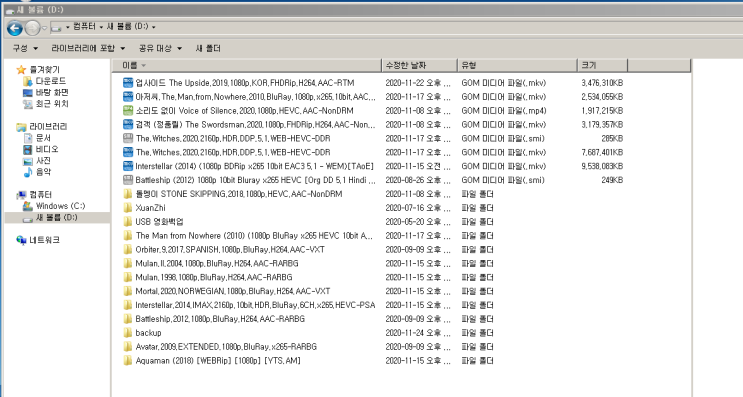Viewport: 743px width, 397px height.
Task: Open the 문서 library
Action: [43, 138]
